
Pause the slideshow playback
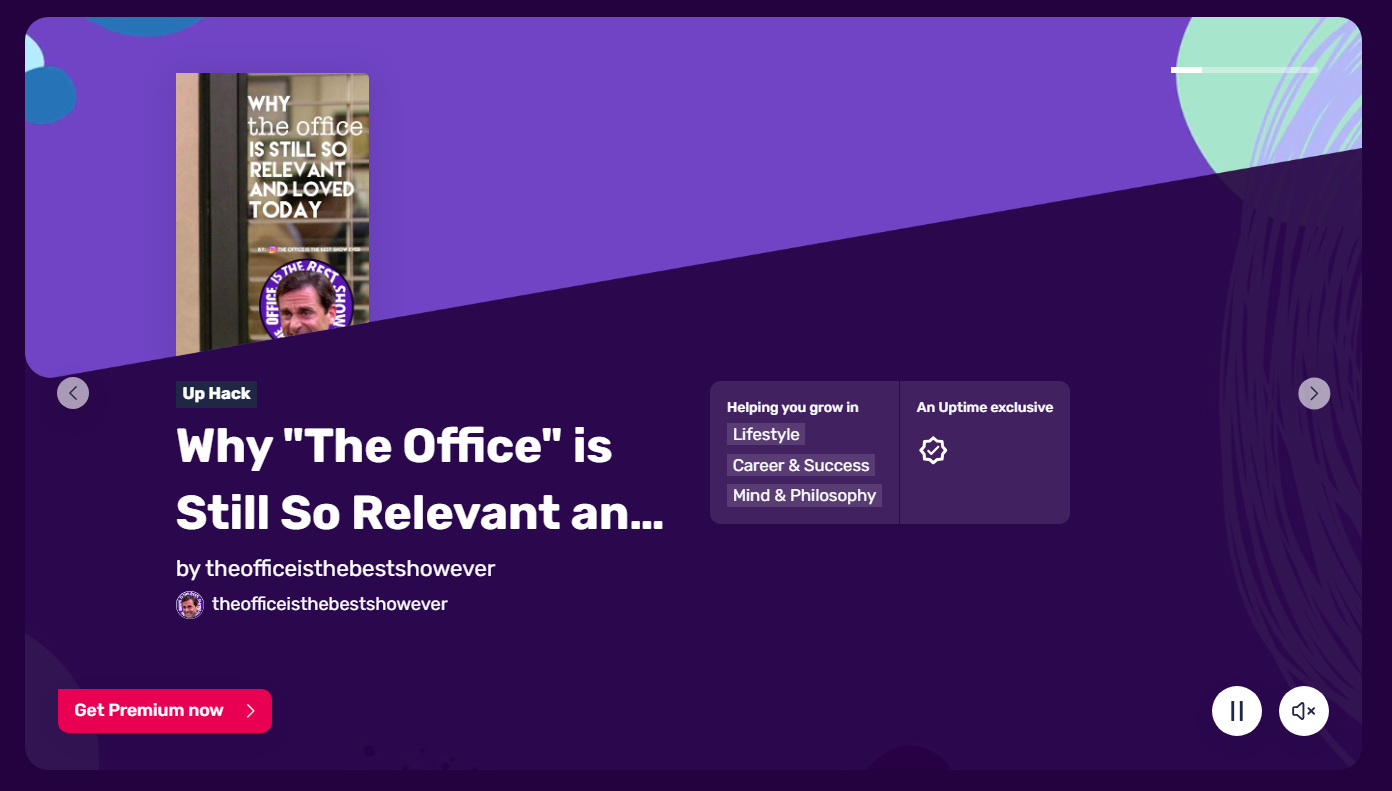(1236, 711)
